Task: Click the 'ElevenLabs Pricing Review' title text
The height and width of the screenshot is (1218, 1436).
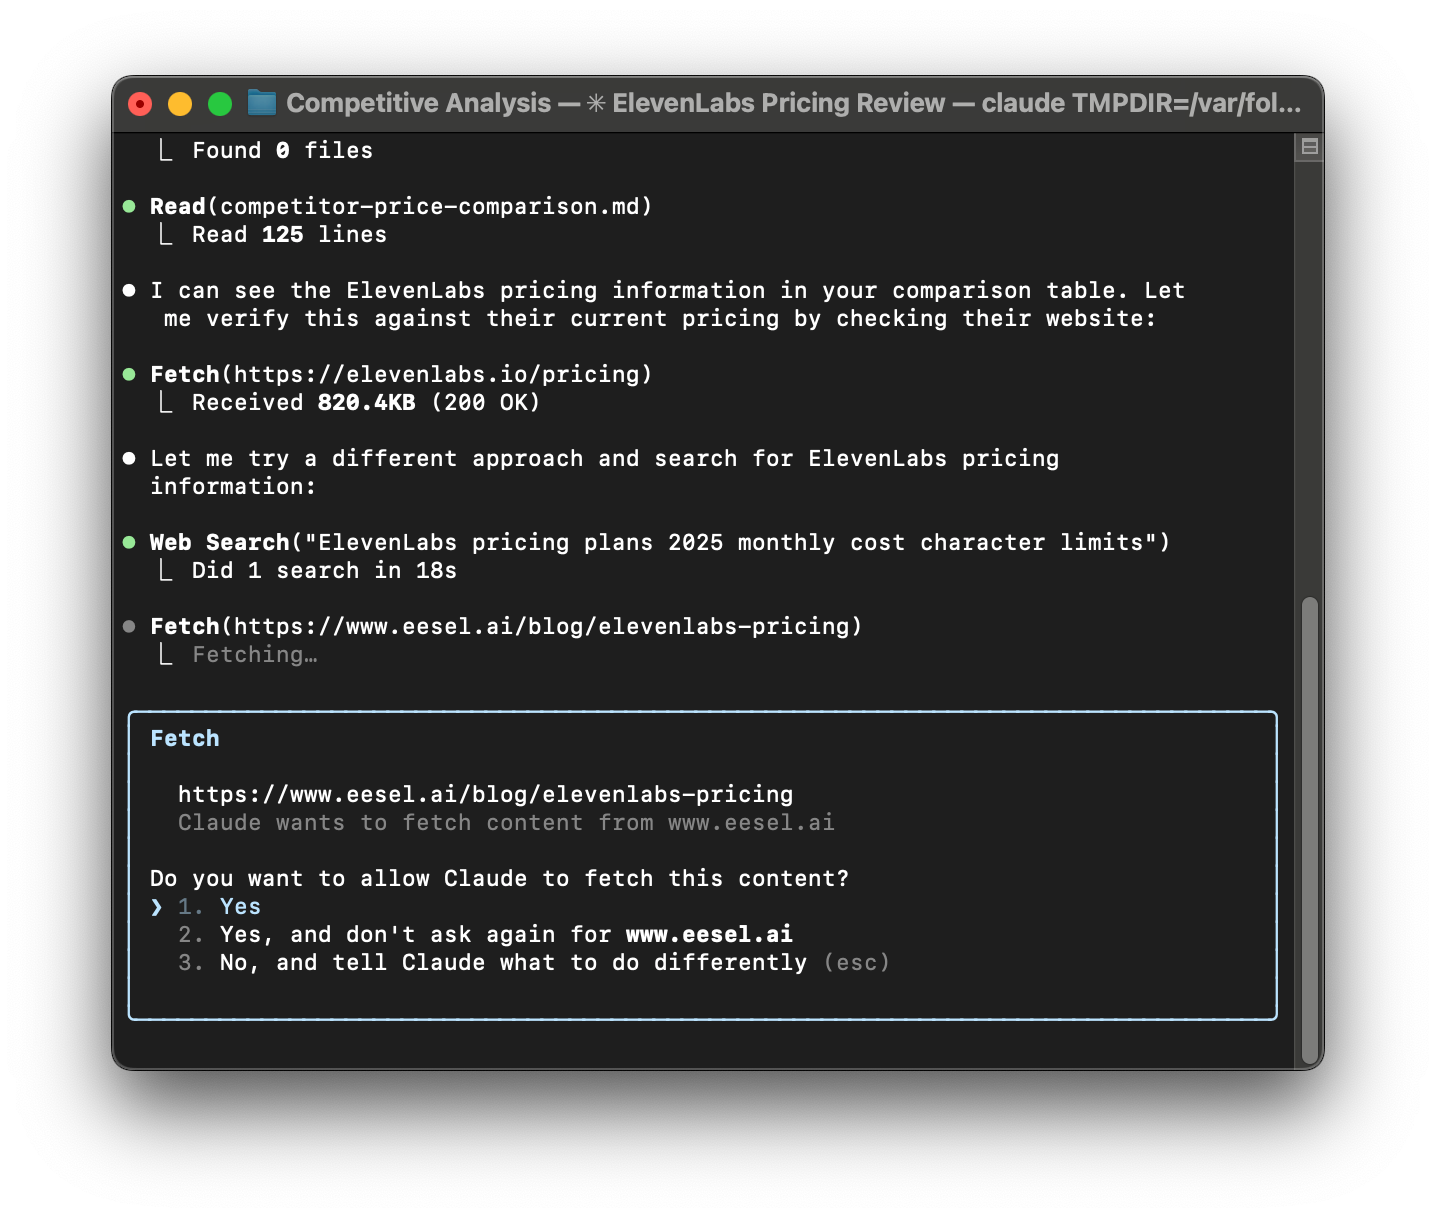Action: pos(775,102)
